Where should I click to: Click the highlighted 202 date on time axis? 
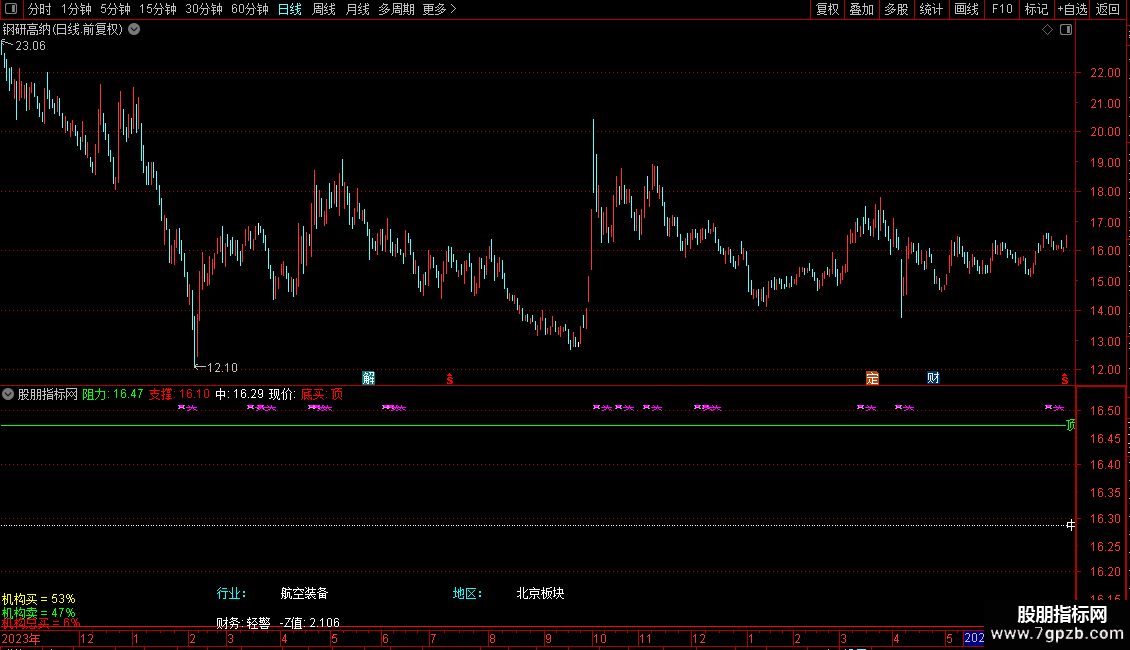[x=974, y=638]
